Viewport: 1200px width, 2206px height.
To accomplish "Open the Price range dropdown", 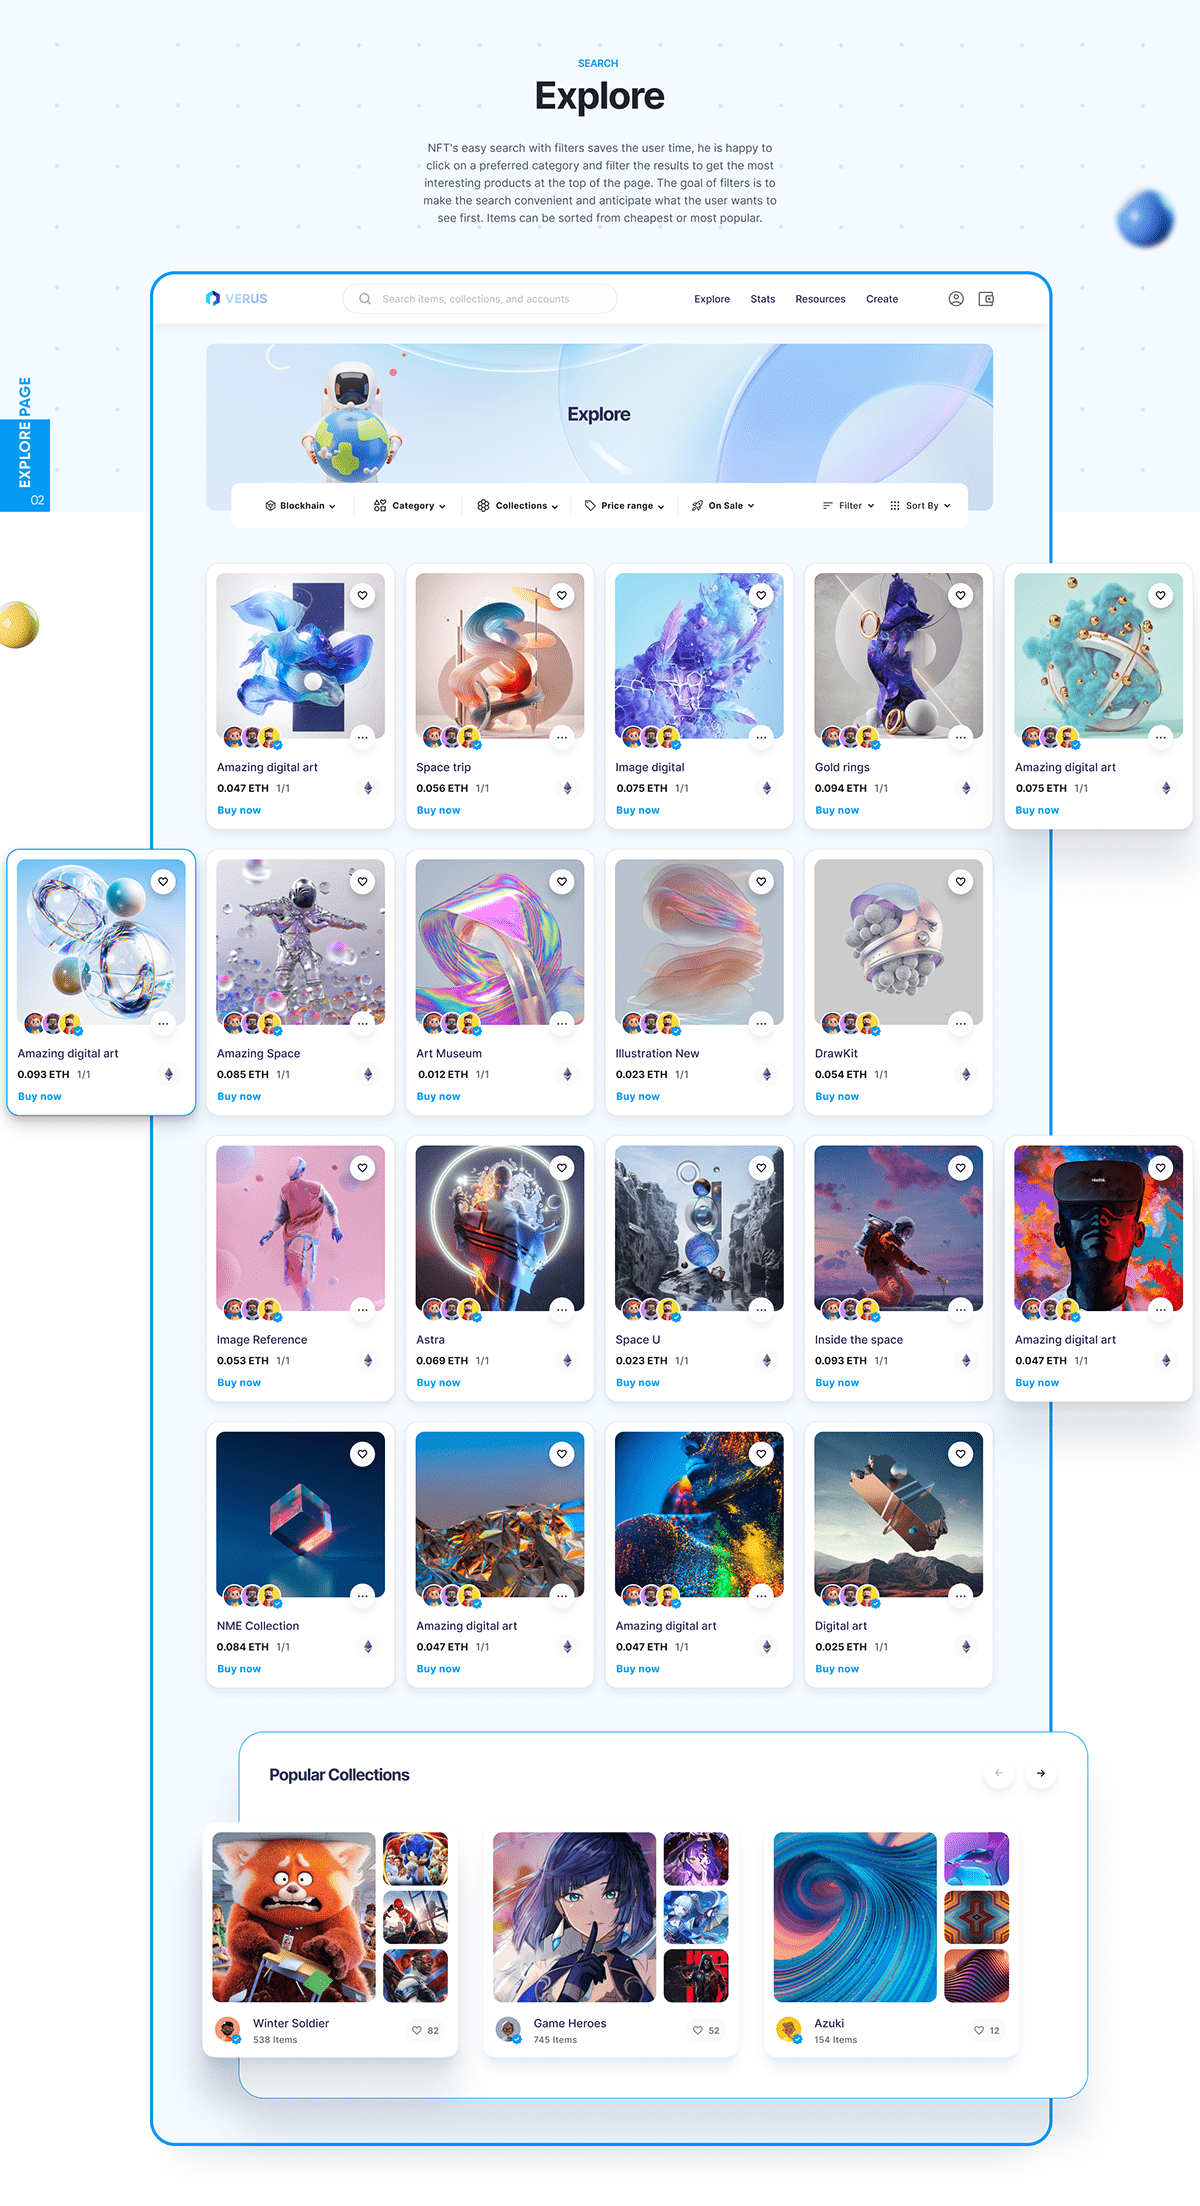I will [x=625, y=506].
